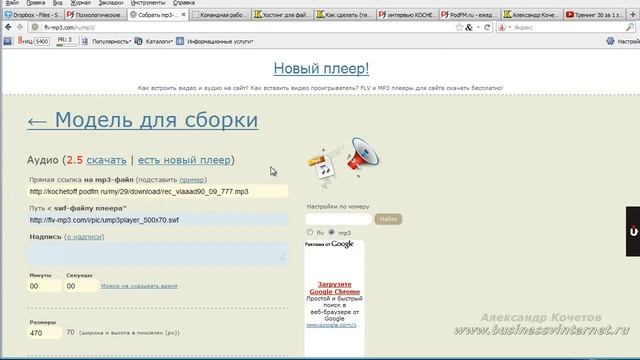Click the Яндекс ТИЦ 5400 indicator

pos(33,41)
